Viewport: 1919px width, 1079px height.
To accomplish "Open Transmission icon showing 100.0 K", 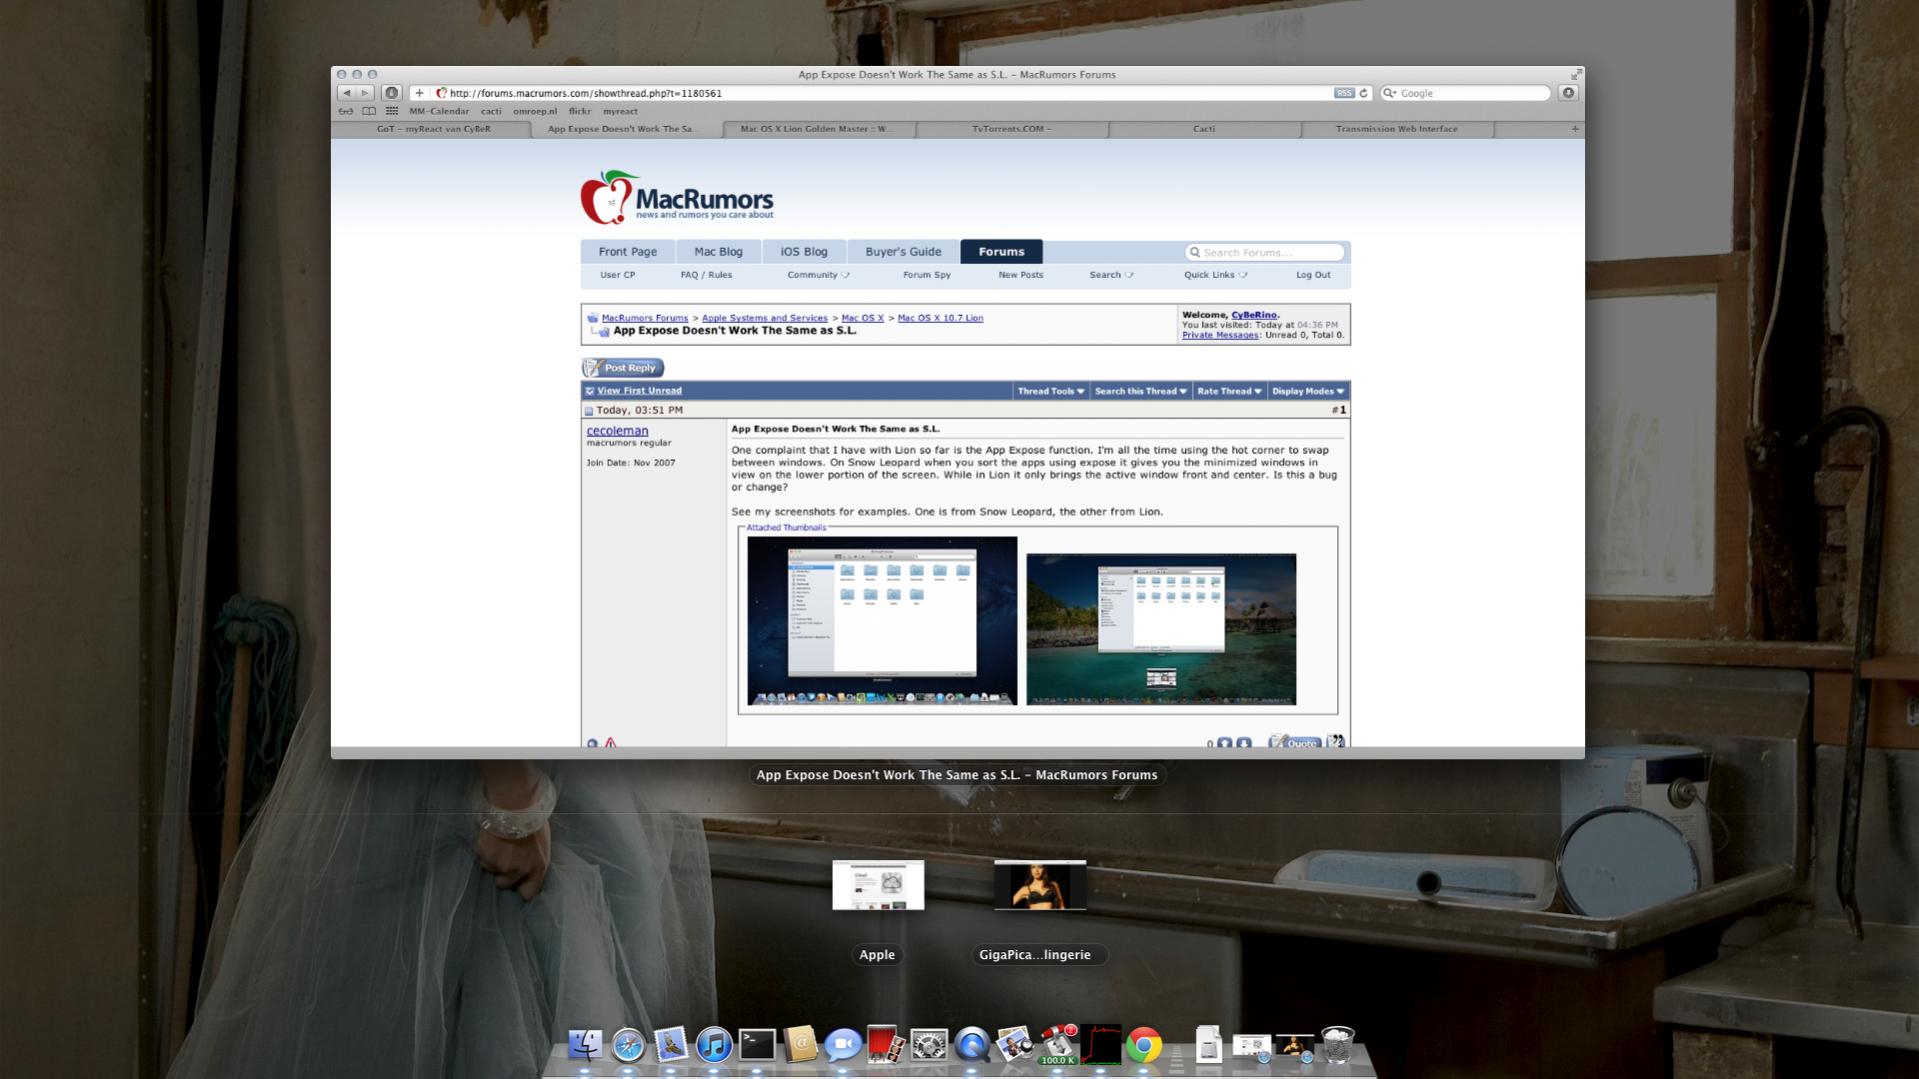I will click(1058, 1045).
